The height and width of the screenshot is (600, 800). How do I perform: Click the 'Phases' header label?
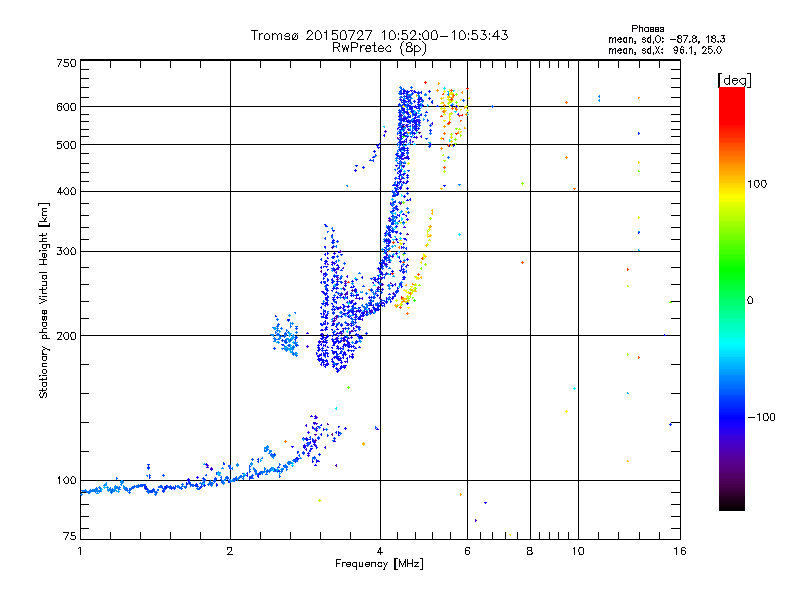click(x=647, y=29)
